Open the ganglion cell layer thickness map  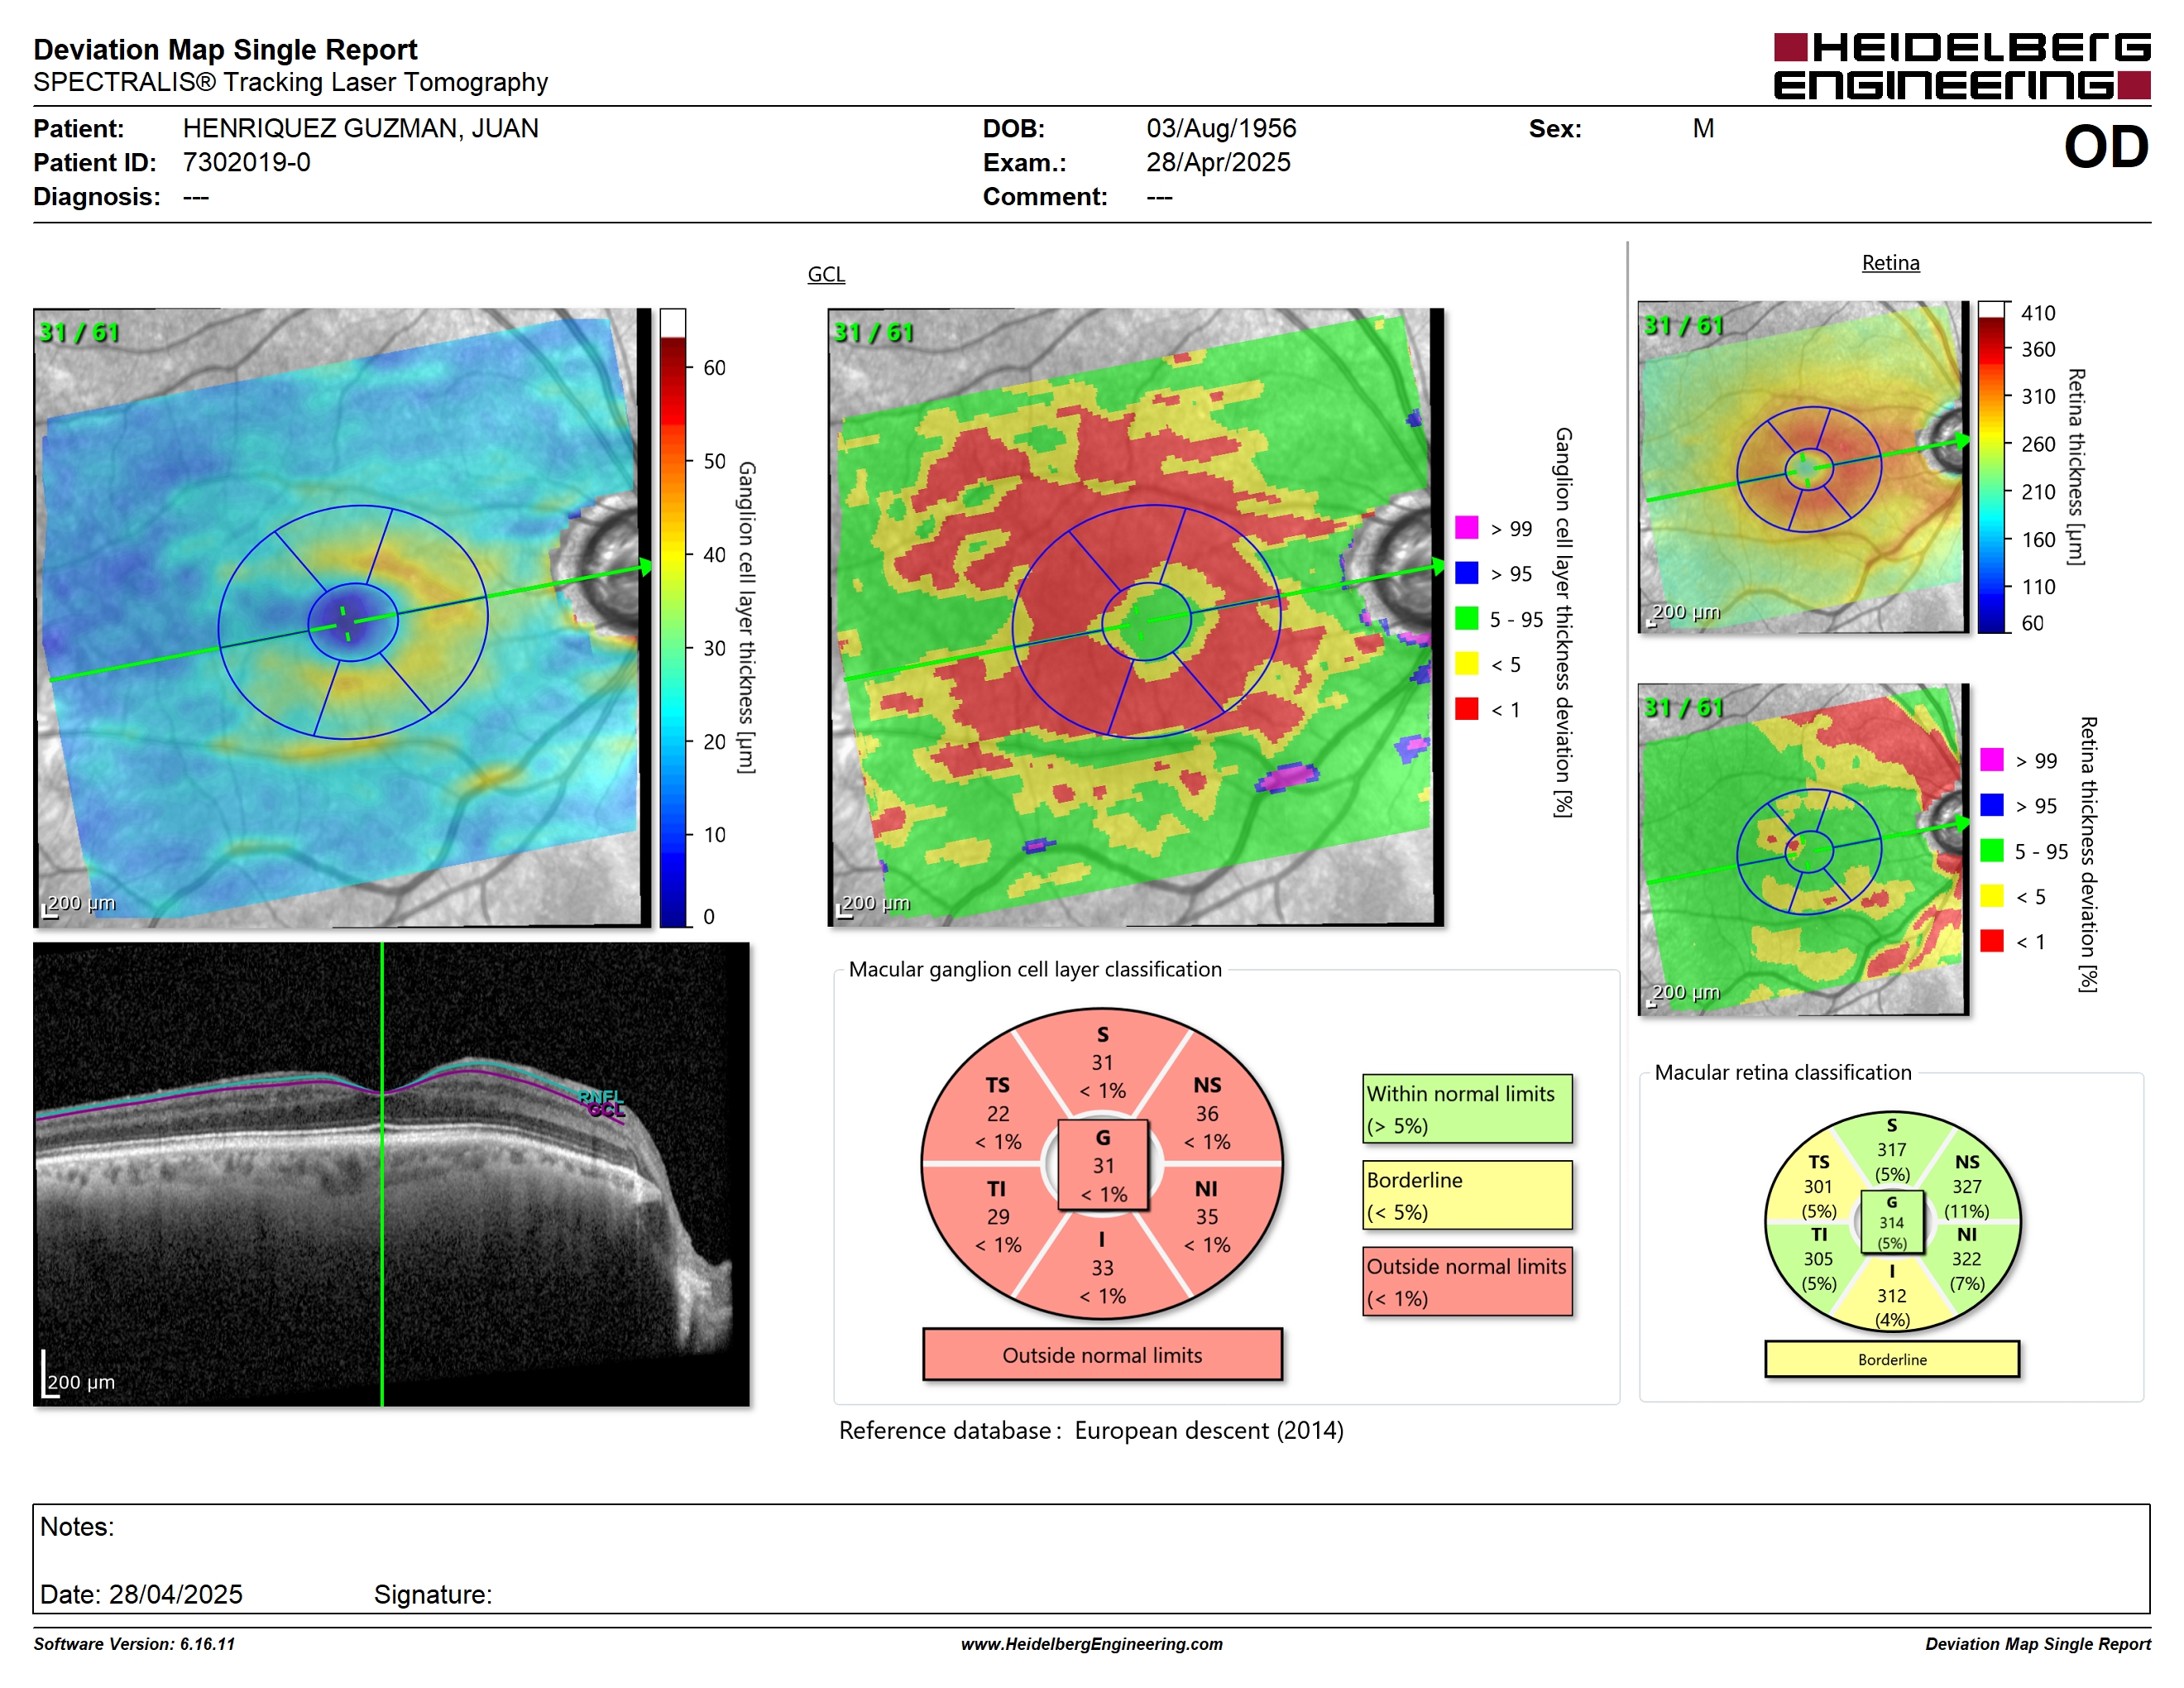(x=342, y=617)
